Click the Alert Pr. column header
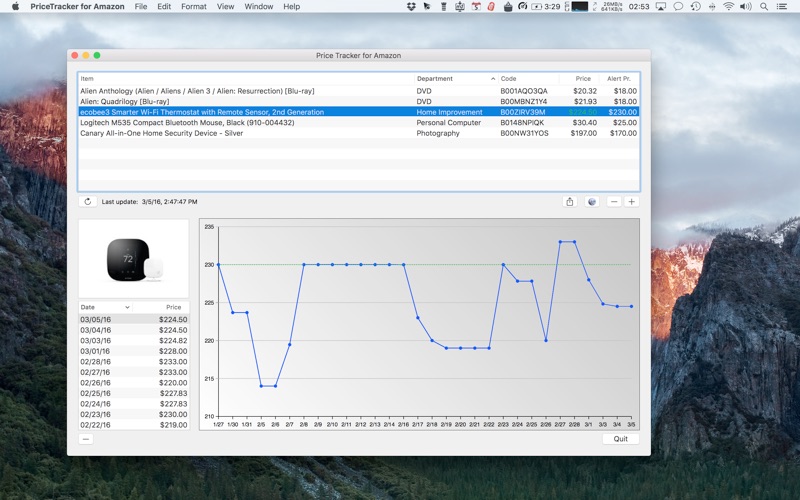This screenshot has height=500, width=800. tap(620, 78)
